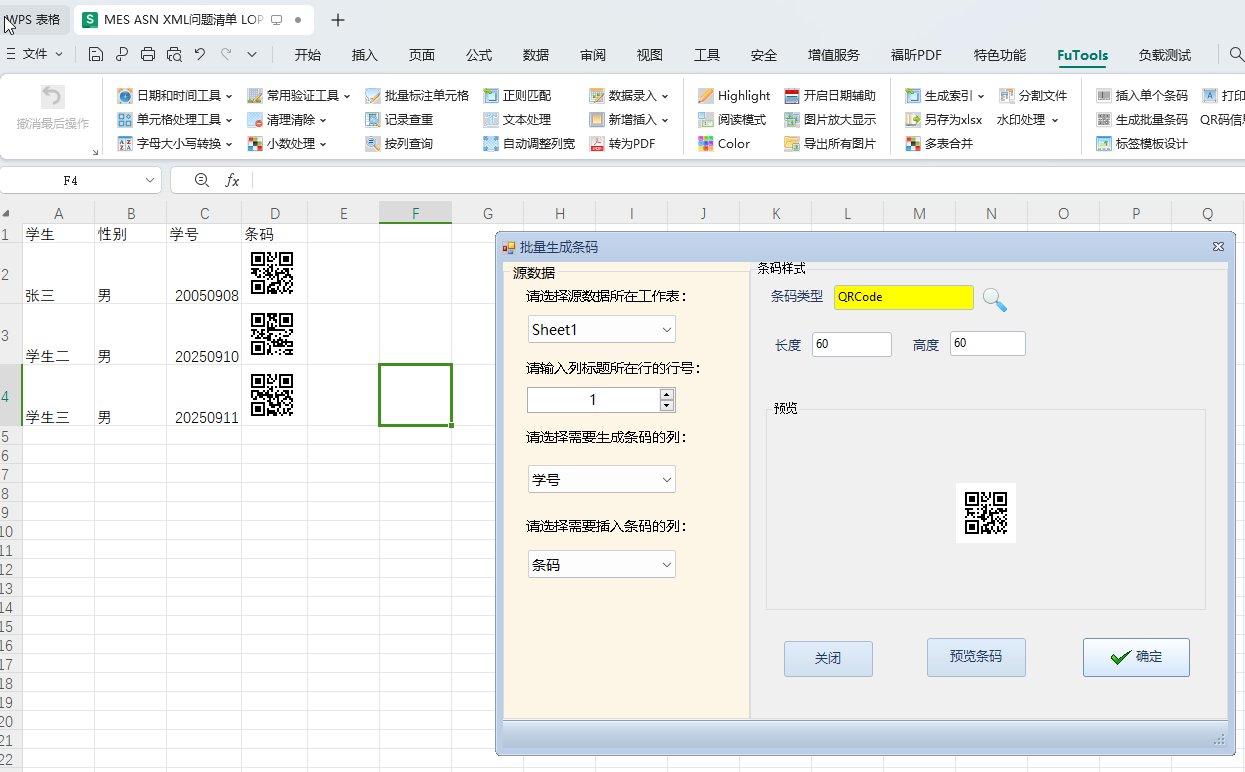Click the Color tool
Image resolution: width=1245 pixels, height=772 pixels.
[x=724, y=144]
